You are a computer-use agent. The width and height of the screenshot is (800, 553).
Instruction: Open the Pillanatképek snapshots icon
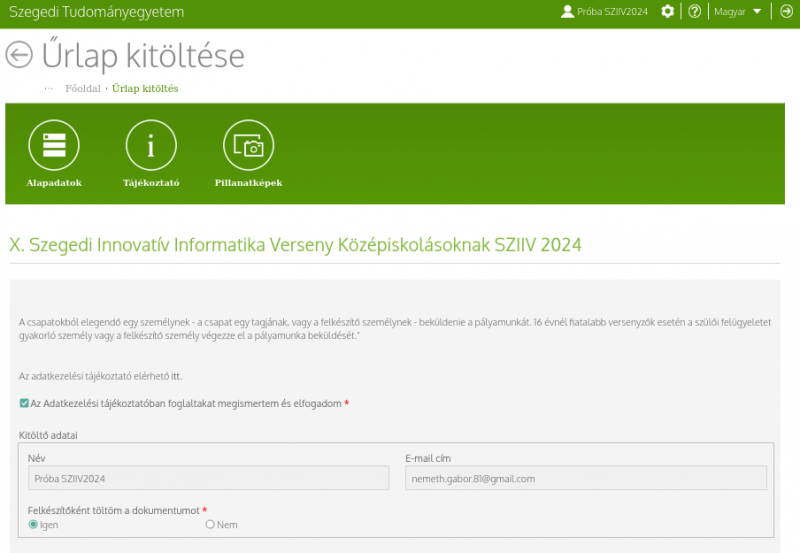248,146
